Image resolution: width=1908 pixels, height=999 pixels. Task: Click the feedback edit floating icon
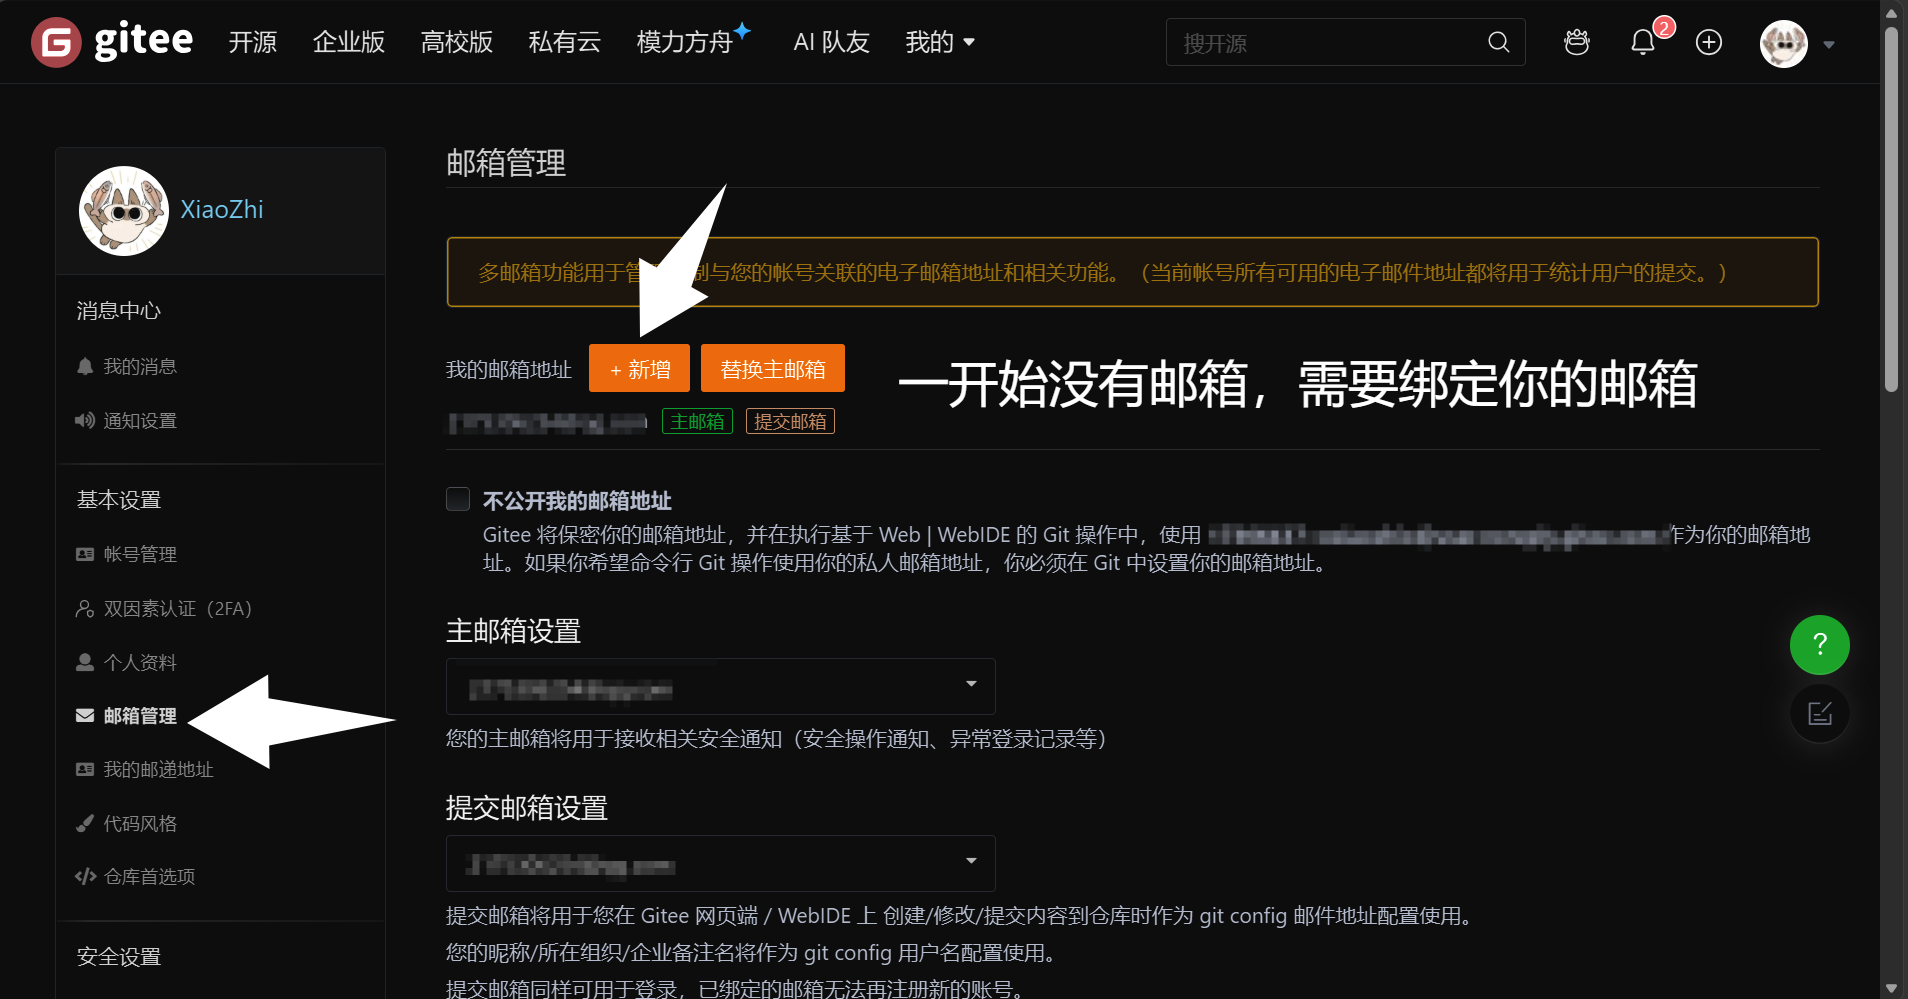pos(1820,713)
